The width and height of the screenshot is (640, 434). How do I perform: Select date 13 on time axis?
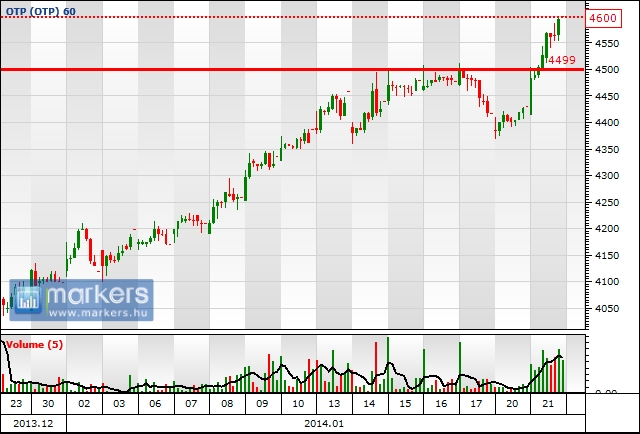(334, 404)
